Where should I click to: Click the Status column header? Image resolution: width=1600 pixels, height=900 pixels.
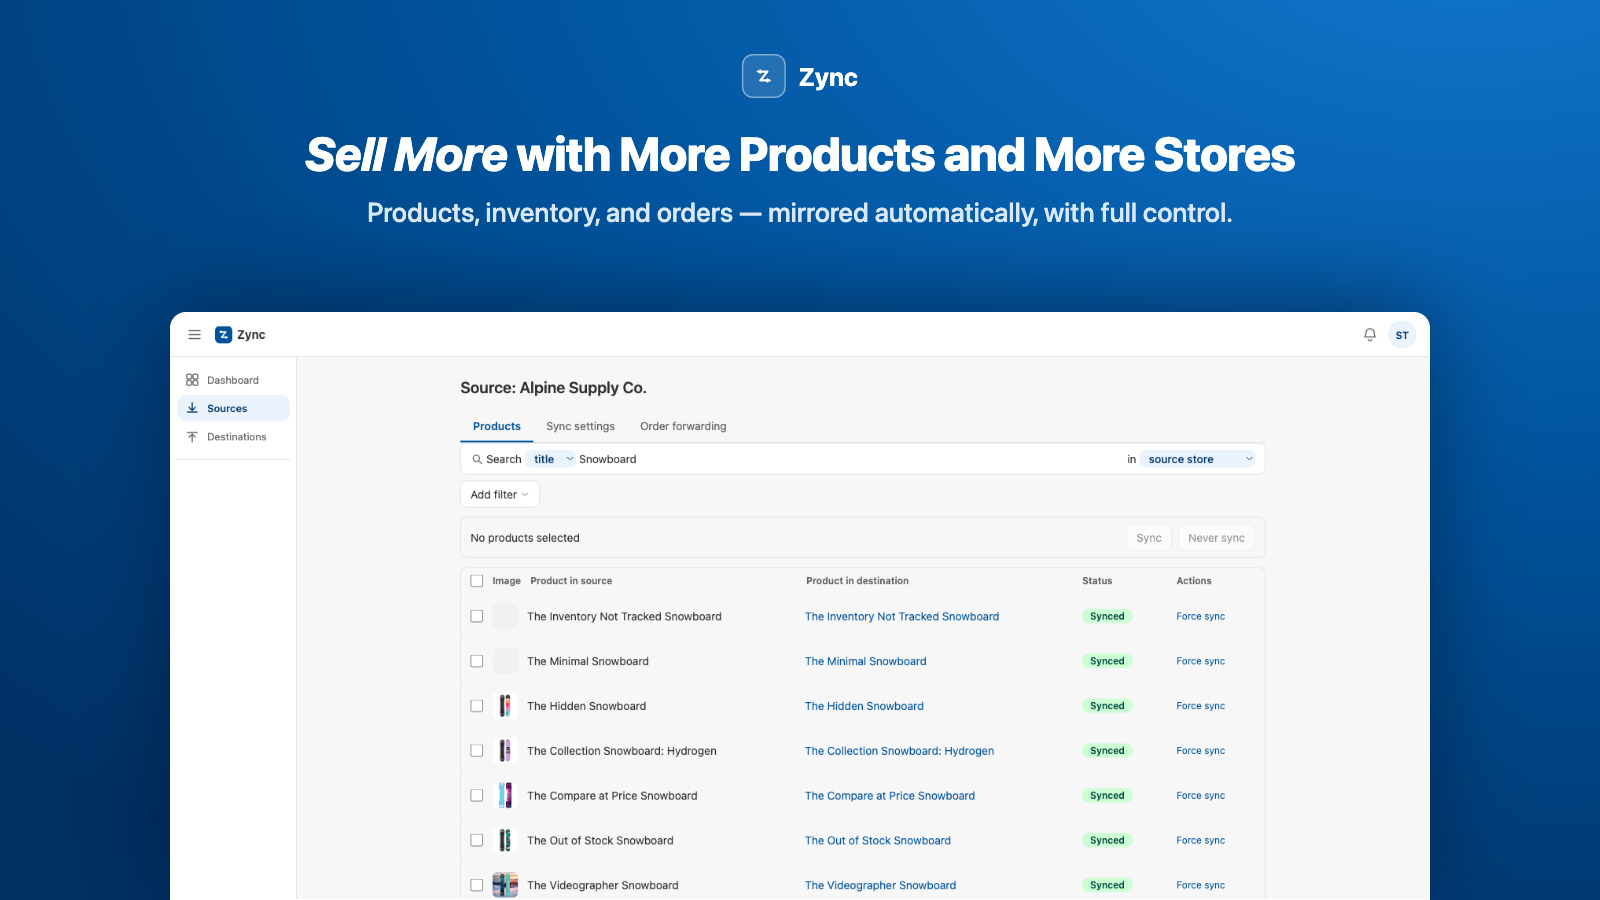click(1097, 581)
